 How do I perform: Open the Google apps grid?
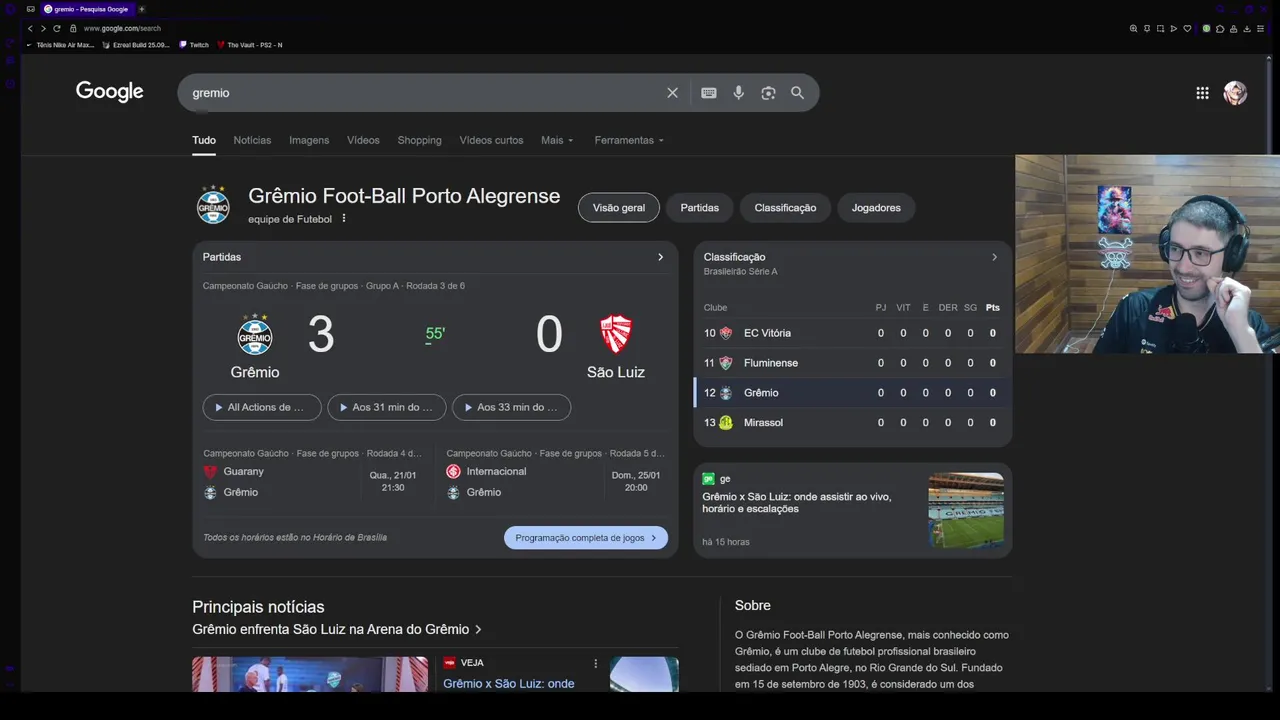click(1202, 93)
